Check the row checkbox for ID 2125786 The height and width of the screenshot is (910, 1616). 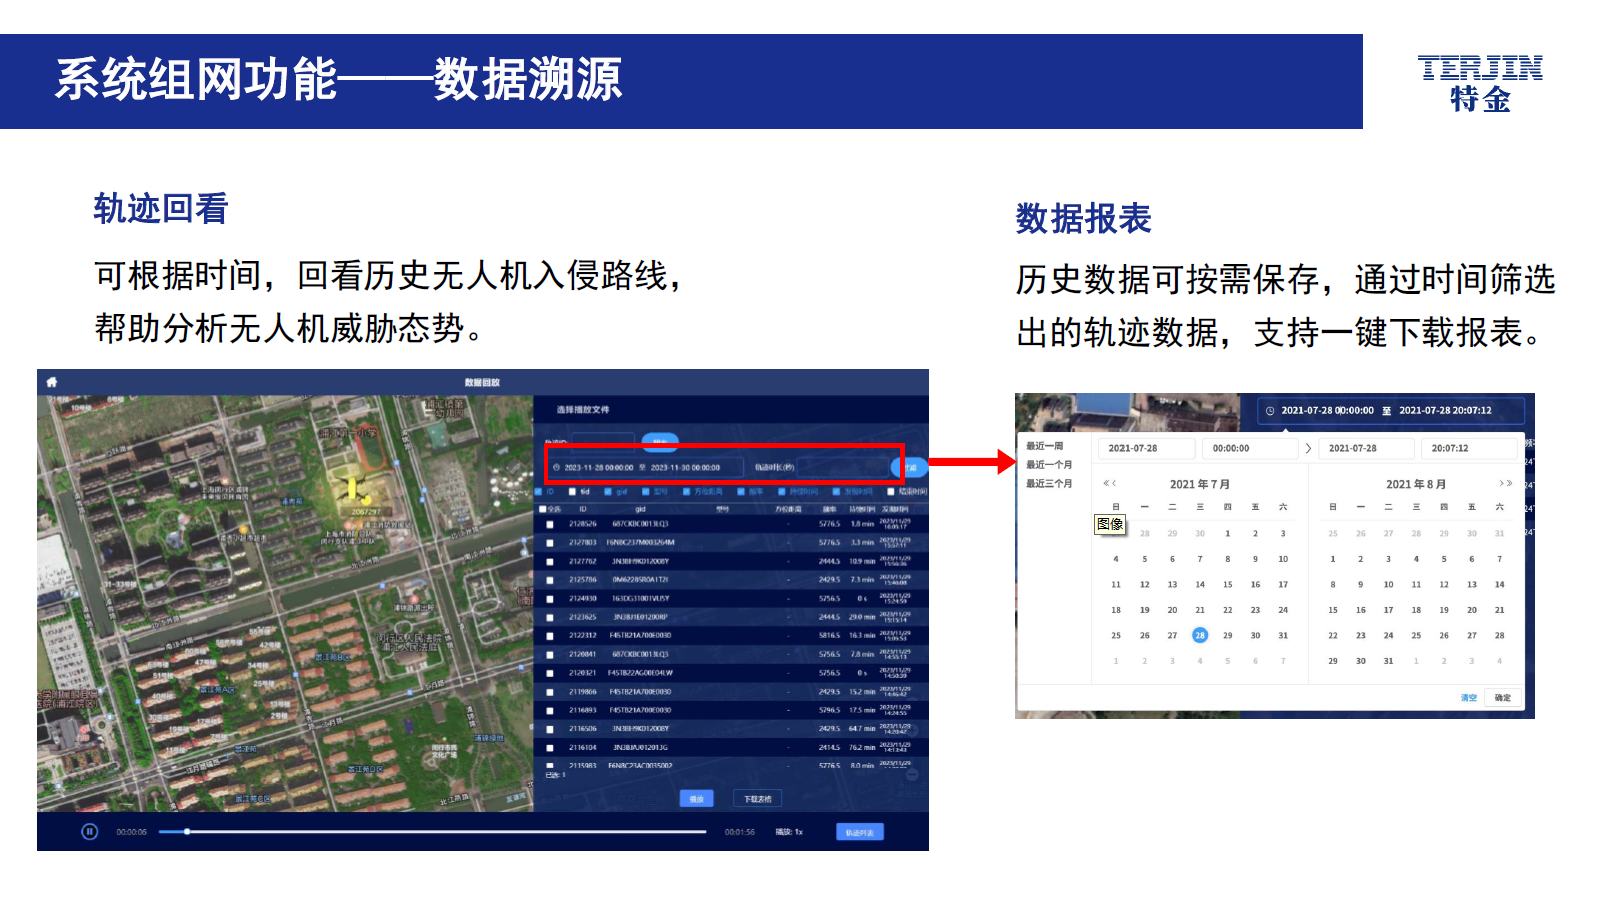(x=549, y=580)
